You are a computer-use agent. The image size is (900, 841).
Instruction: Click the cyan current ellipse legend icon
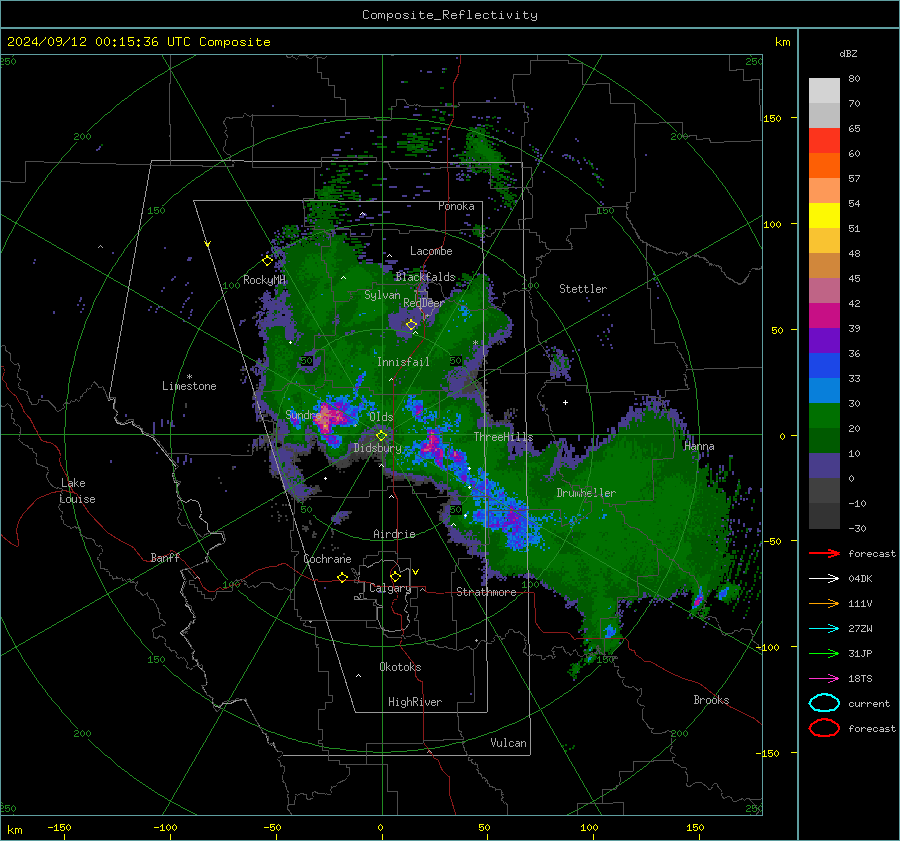(824, 703)
